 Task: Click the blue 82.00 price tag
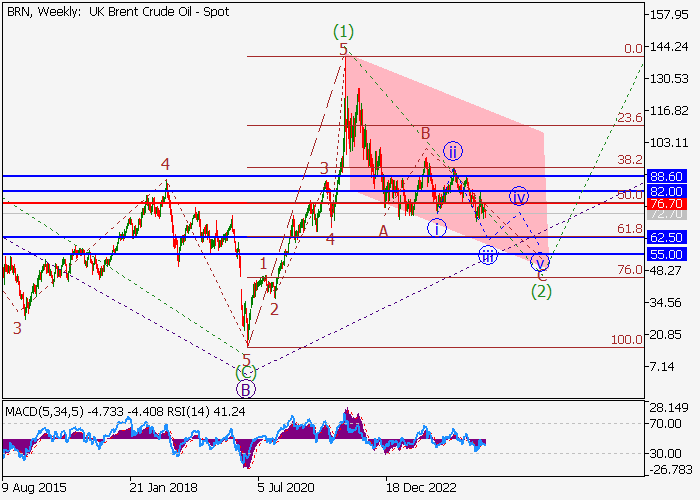(666, 192)
